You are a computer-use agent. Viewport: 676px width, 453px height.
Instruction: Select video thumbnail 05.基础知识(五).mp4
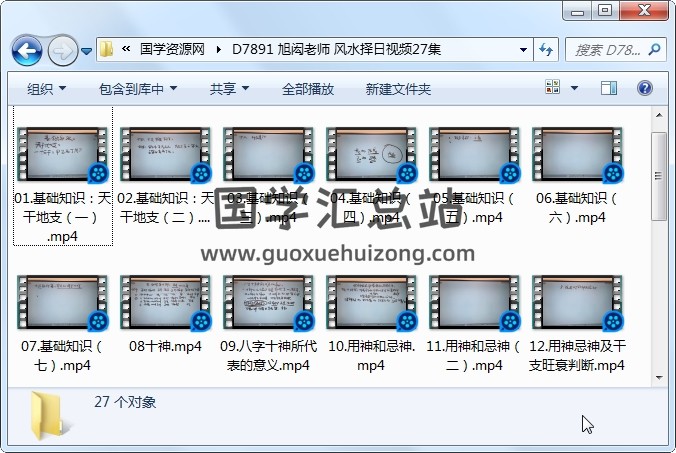[475, 155]
